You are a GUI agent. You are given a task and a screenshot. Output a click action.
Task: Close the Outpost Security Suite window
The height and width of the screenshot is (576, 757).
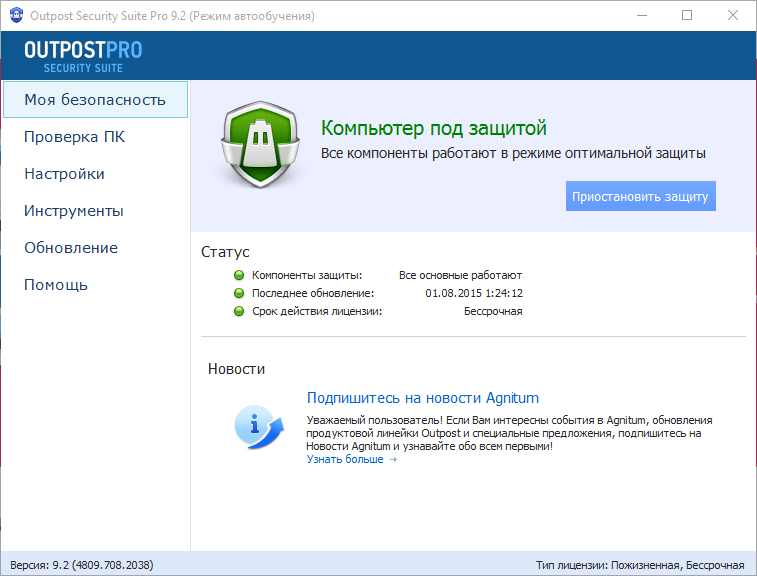coord(732,15)
